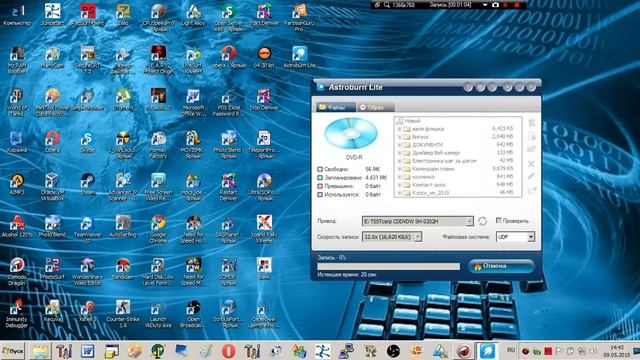Expand the Курси_зм_2015 folder node

399,192
